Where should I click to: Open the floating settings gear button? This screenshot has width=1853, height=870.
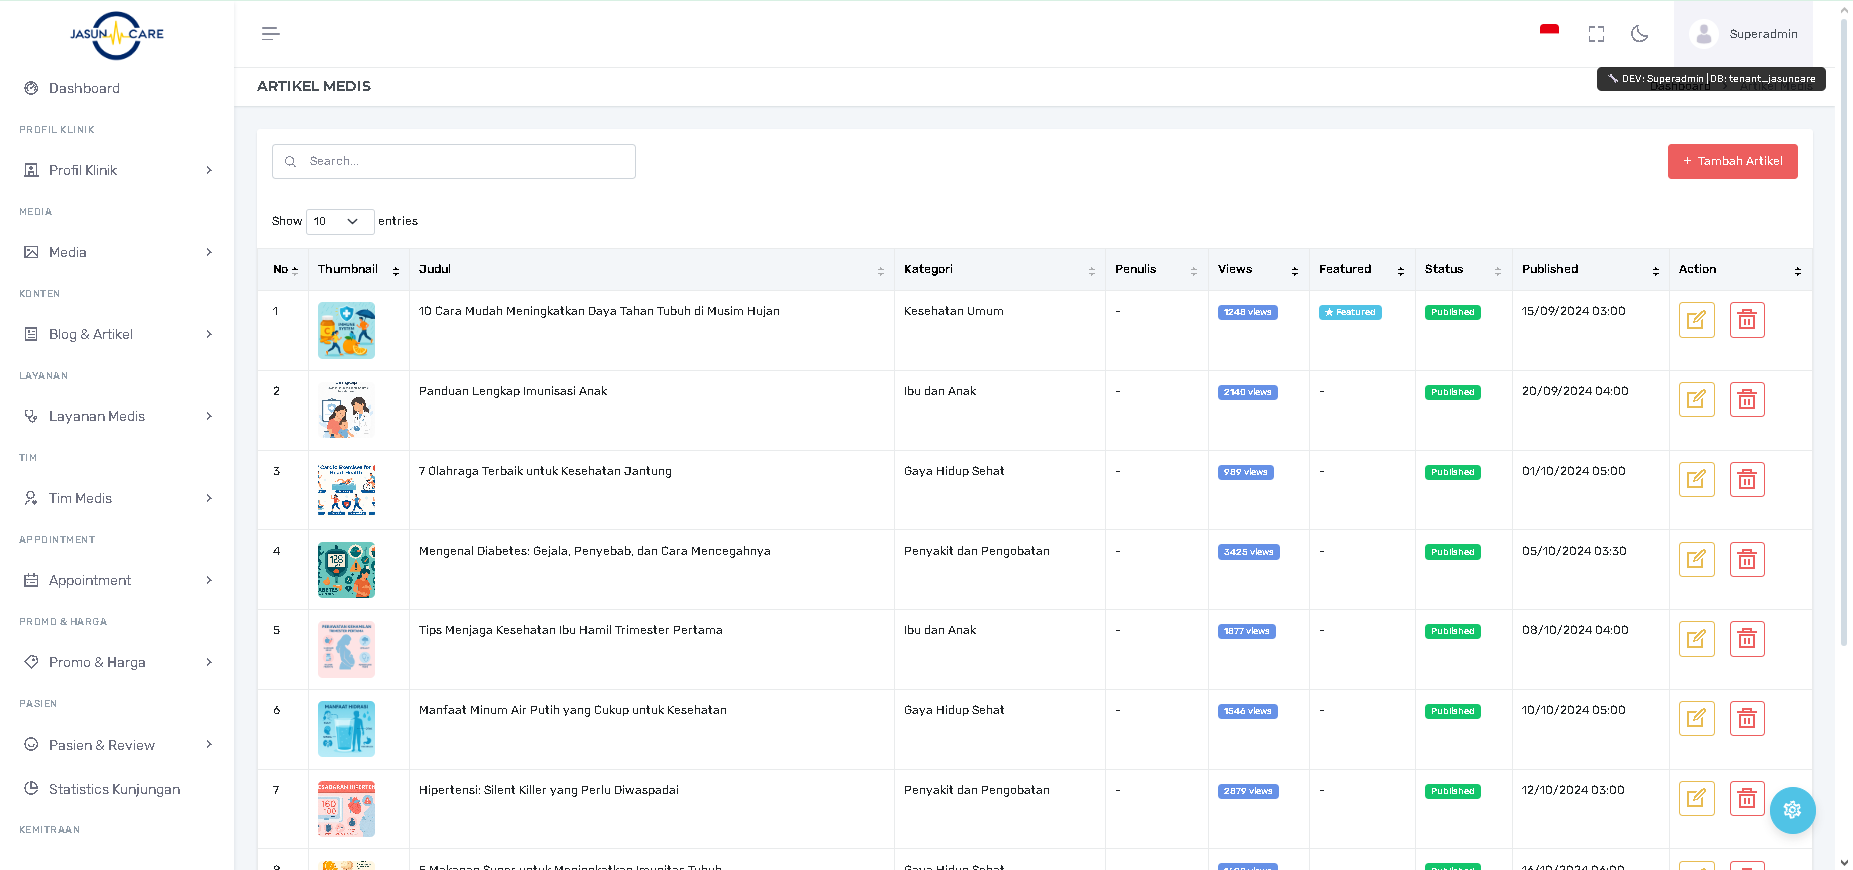1791,810
